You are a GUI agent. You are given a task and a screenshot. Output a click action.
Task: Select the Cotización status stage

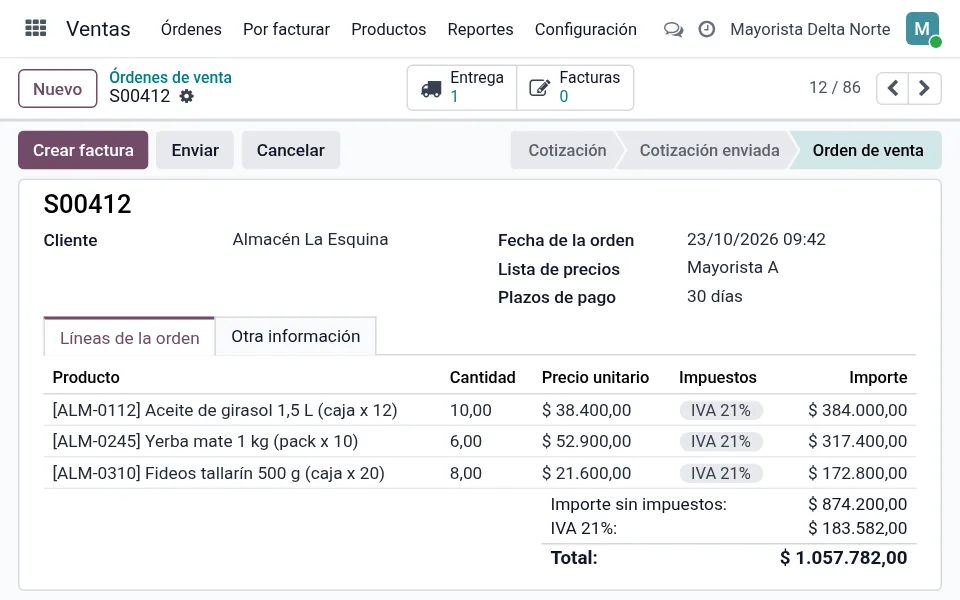click(x=568, y=150)
